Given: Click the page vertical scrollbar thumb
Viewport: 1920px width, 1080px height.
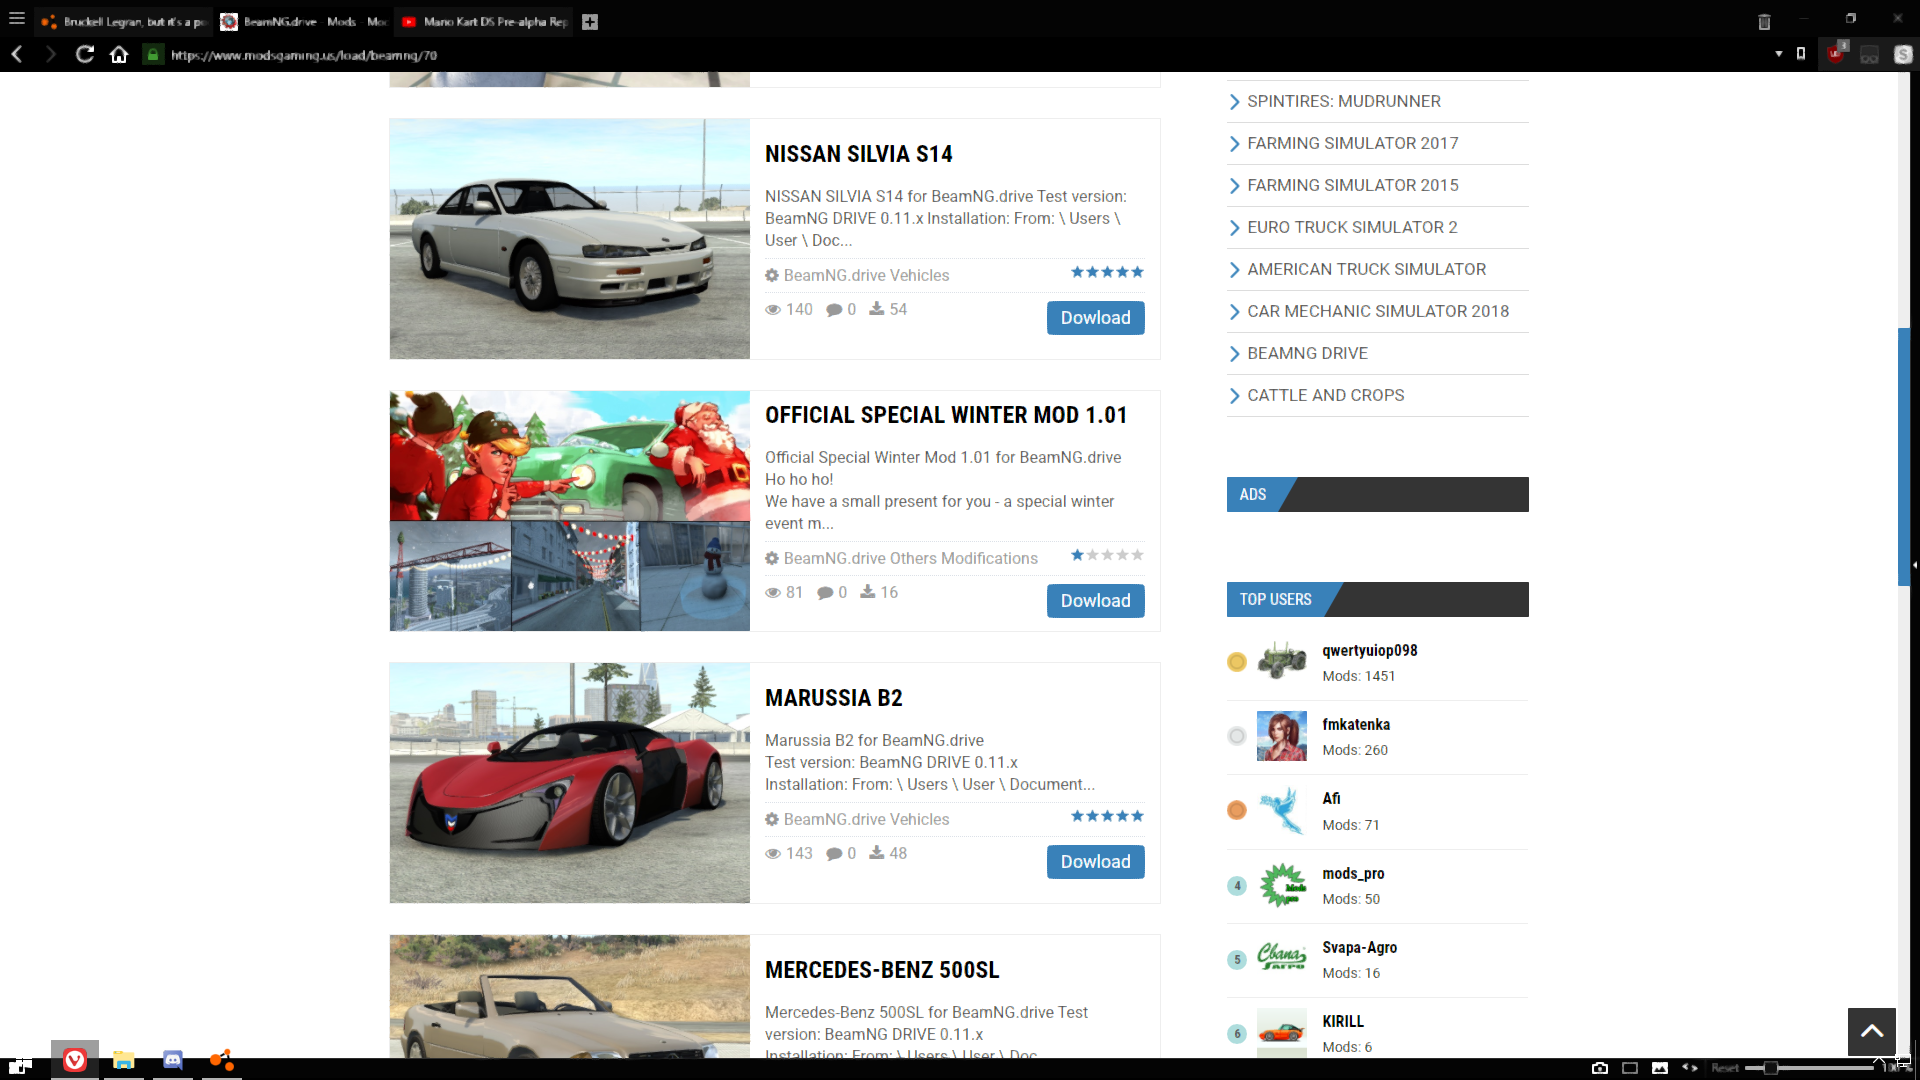Looking at the screenshot, I should [1904, 457].
